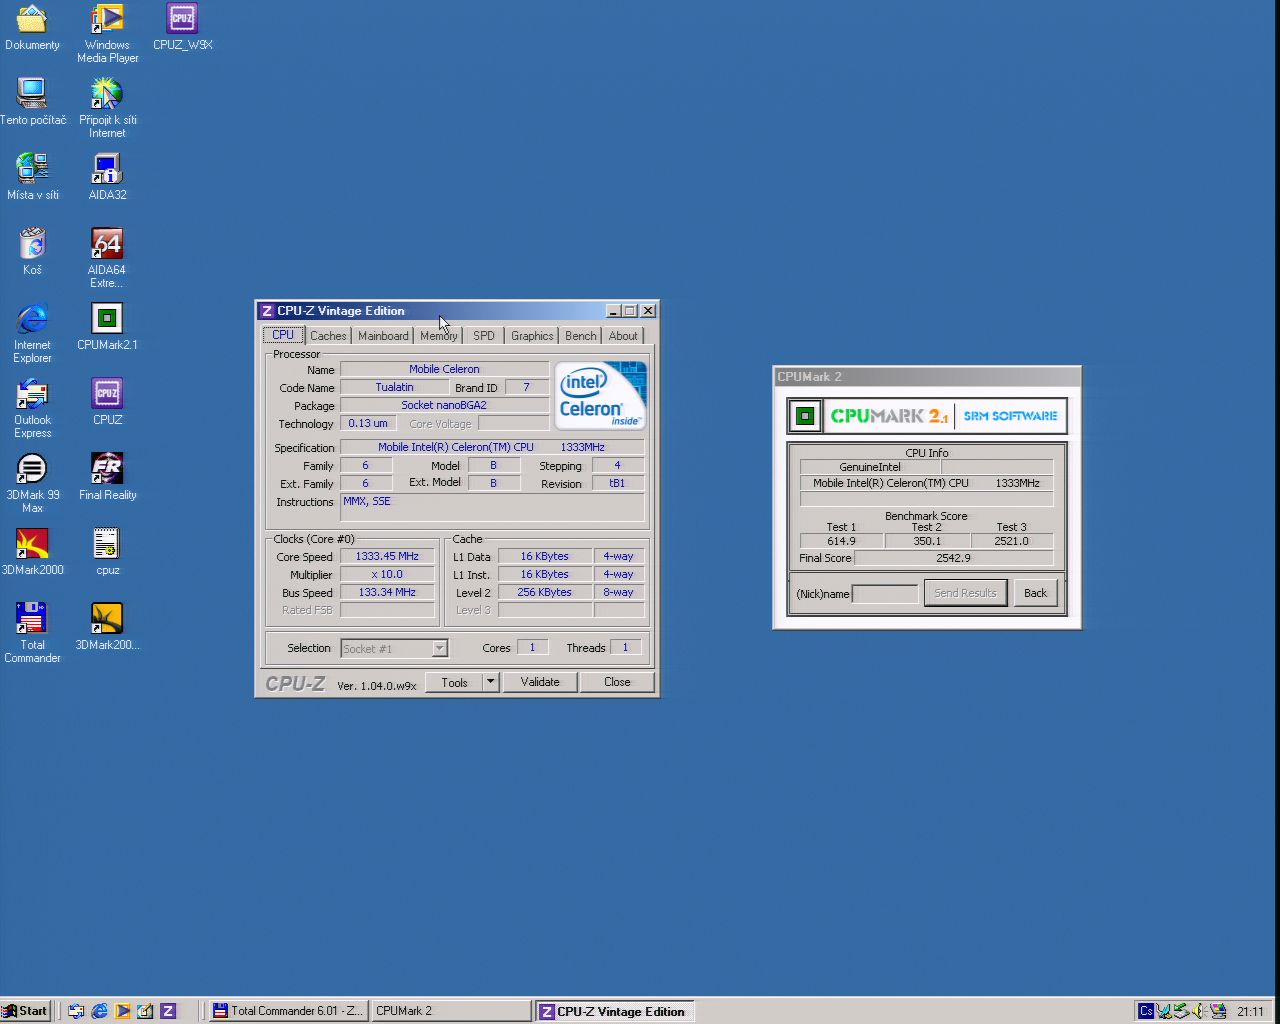Switch to the Caches tab
The width and height of the screenshot is (1280, 1024).
point(328,336)
